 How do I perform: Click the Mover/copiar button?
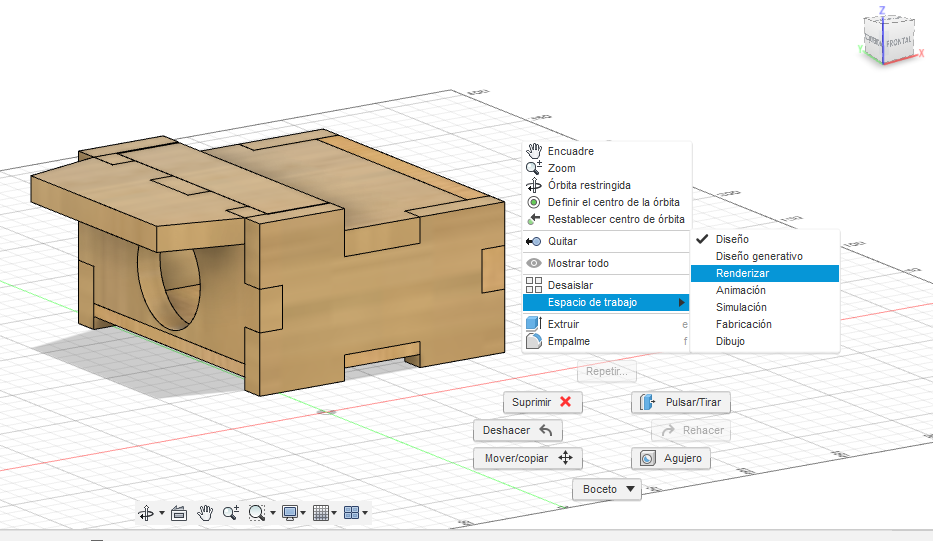click(x=528, y=458)
